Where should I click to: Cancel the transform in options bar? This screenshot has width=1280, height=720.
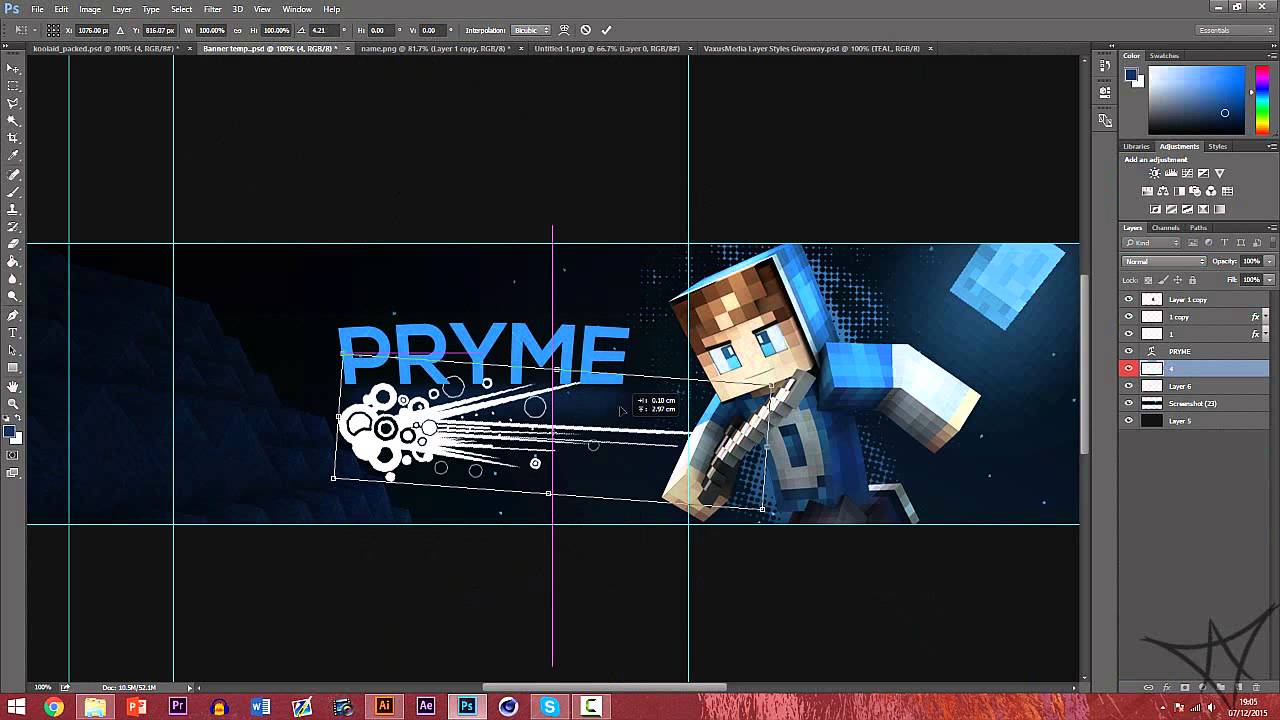(586, 30)
